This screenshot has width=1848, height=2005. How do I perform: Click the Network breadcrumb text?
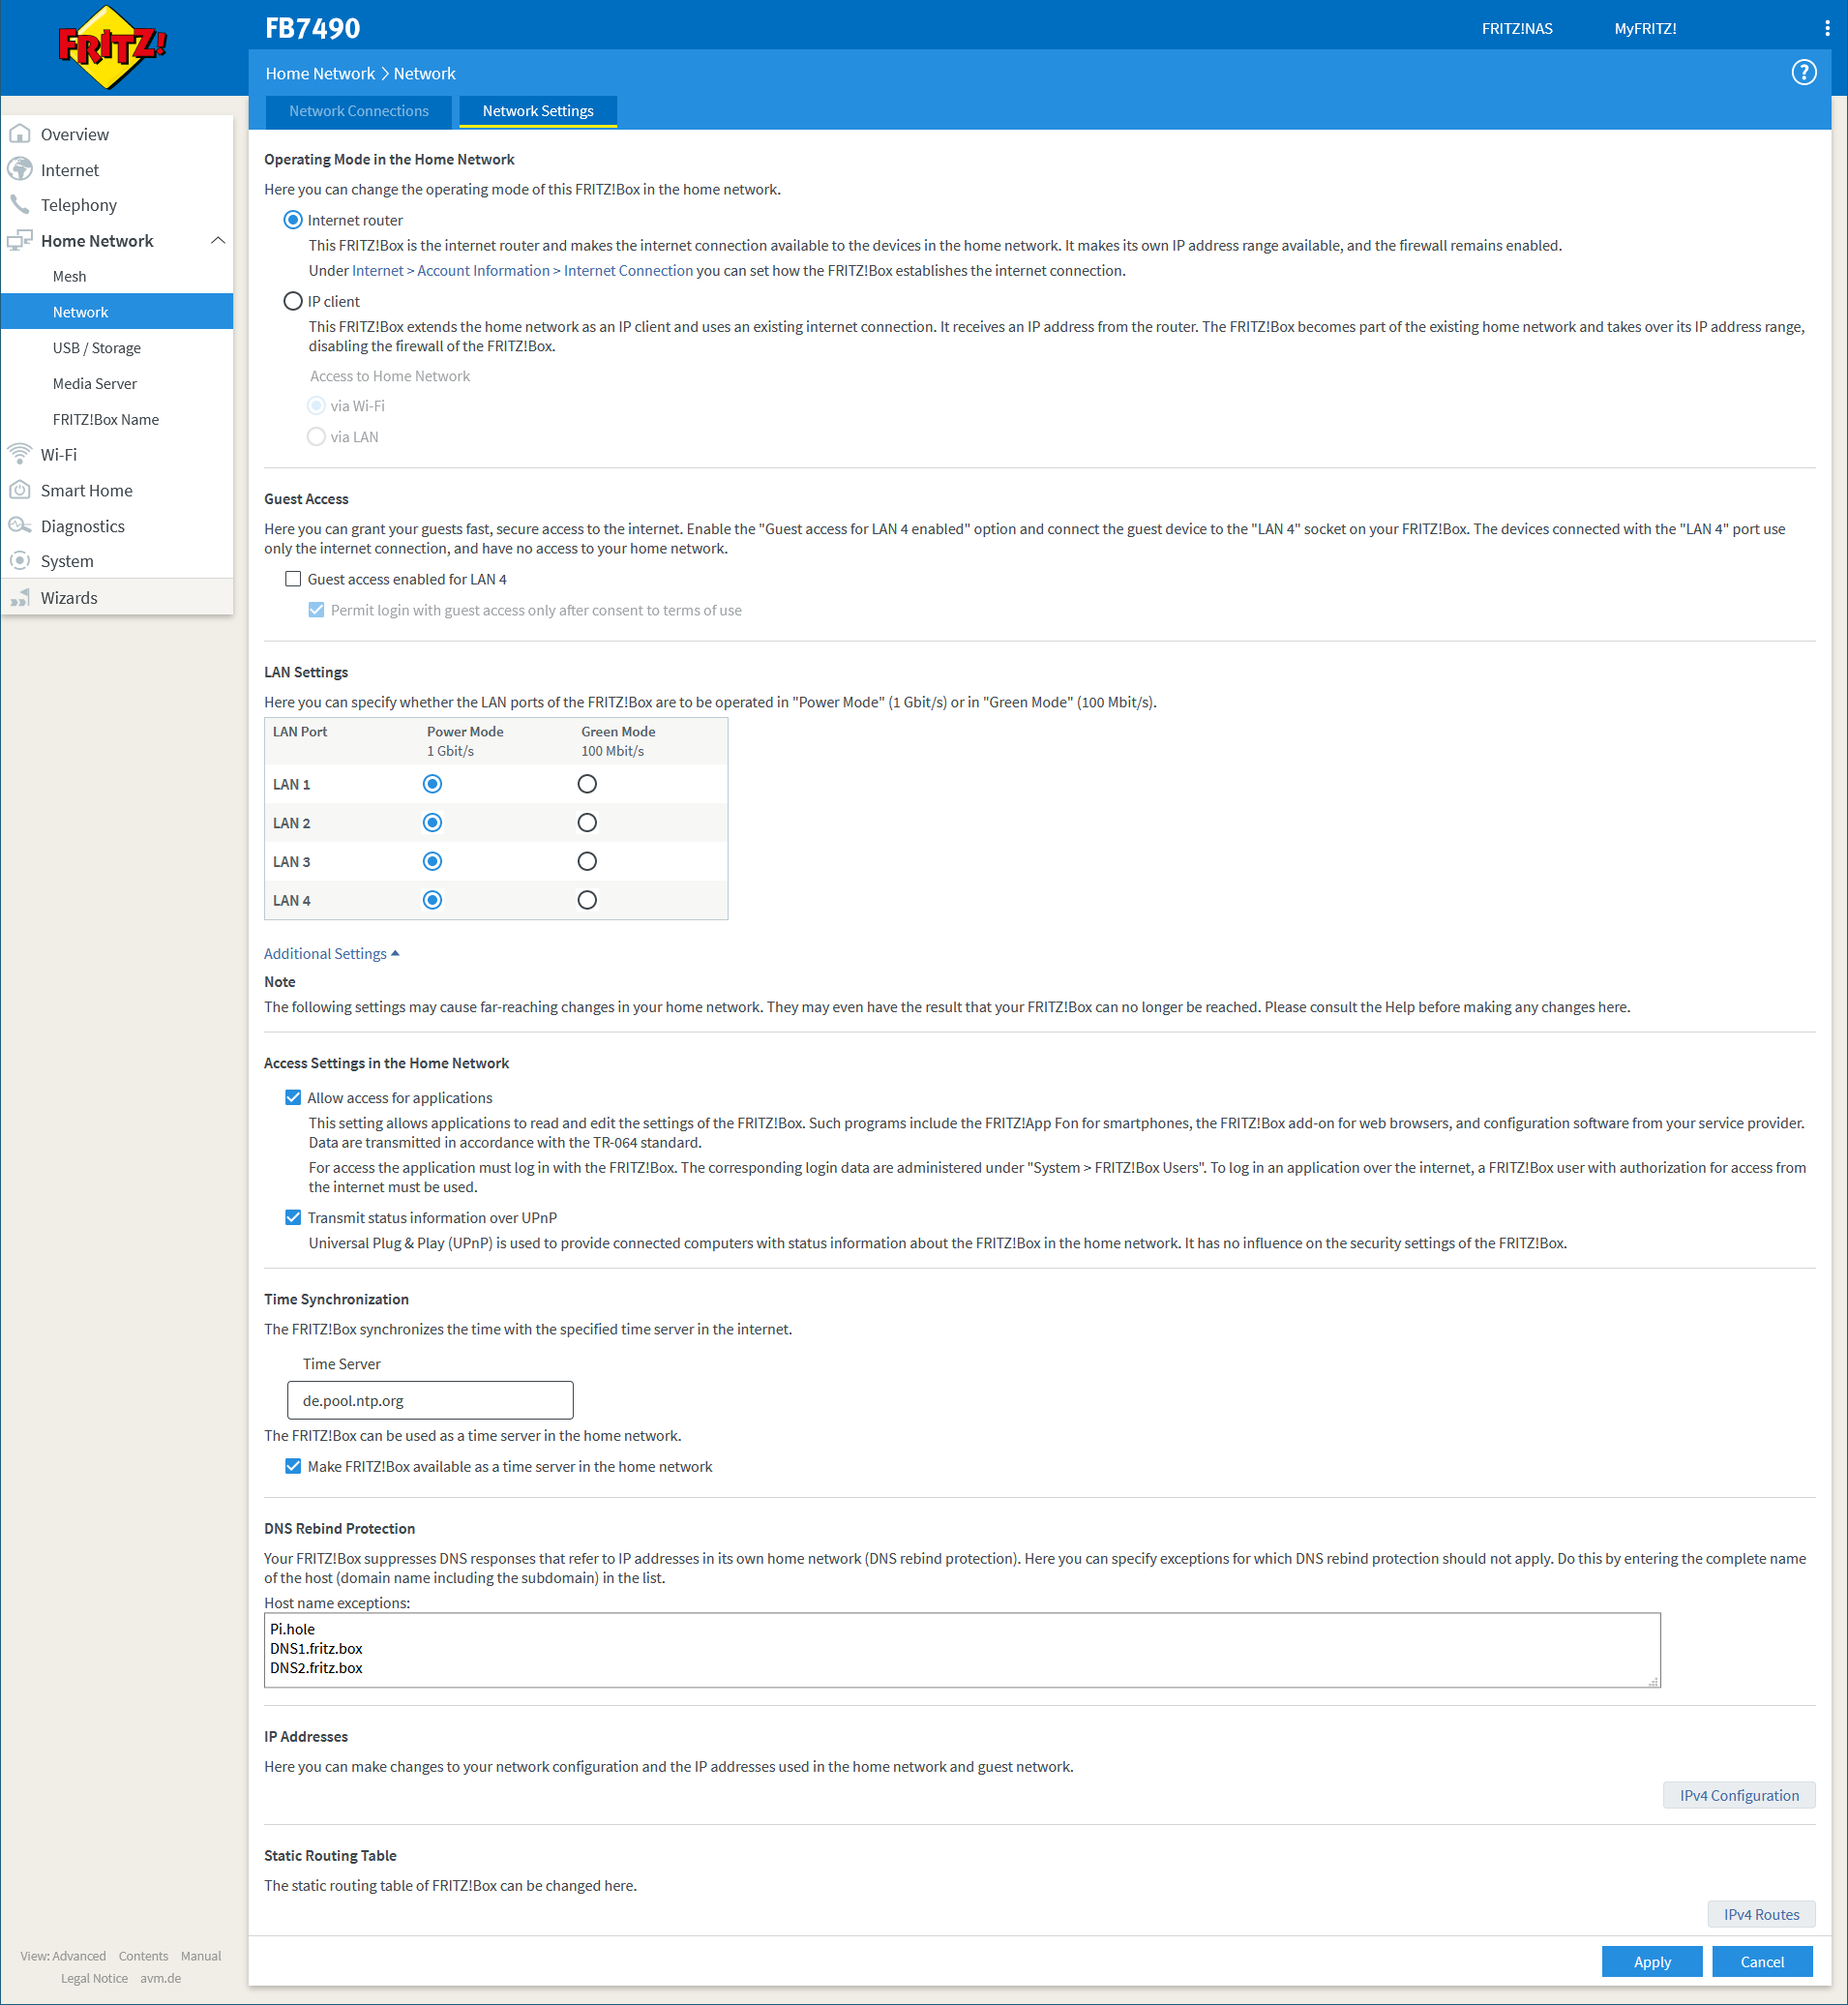[425, 74]
